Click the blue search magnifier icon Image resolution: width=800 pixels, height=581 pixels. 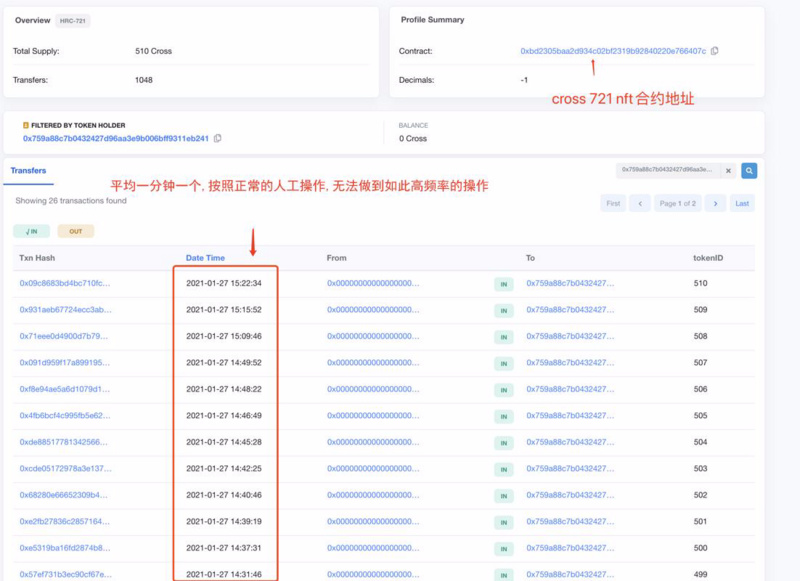[749, 170]
